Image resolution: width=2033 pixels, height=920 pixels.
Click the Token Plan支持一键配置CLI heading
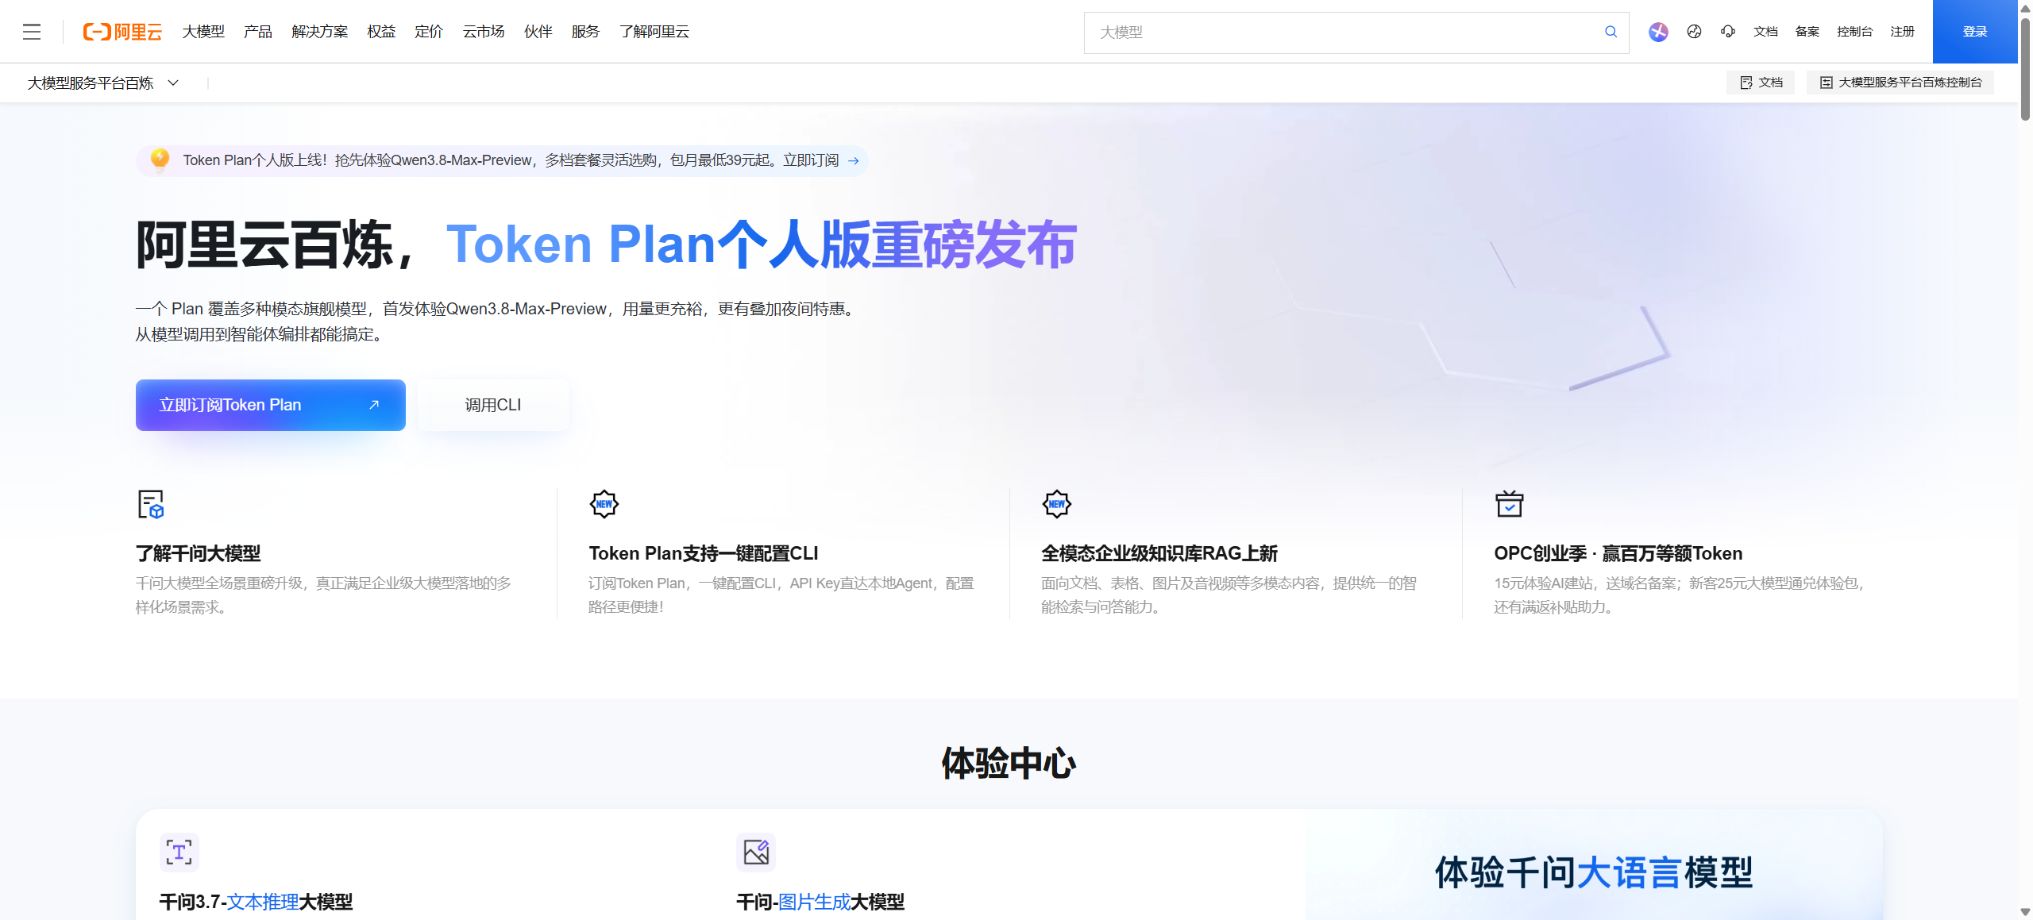click(703, 553)
